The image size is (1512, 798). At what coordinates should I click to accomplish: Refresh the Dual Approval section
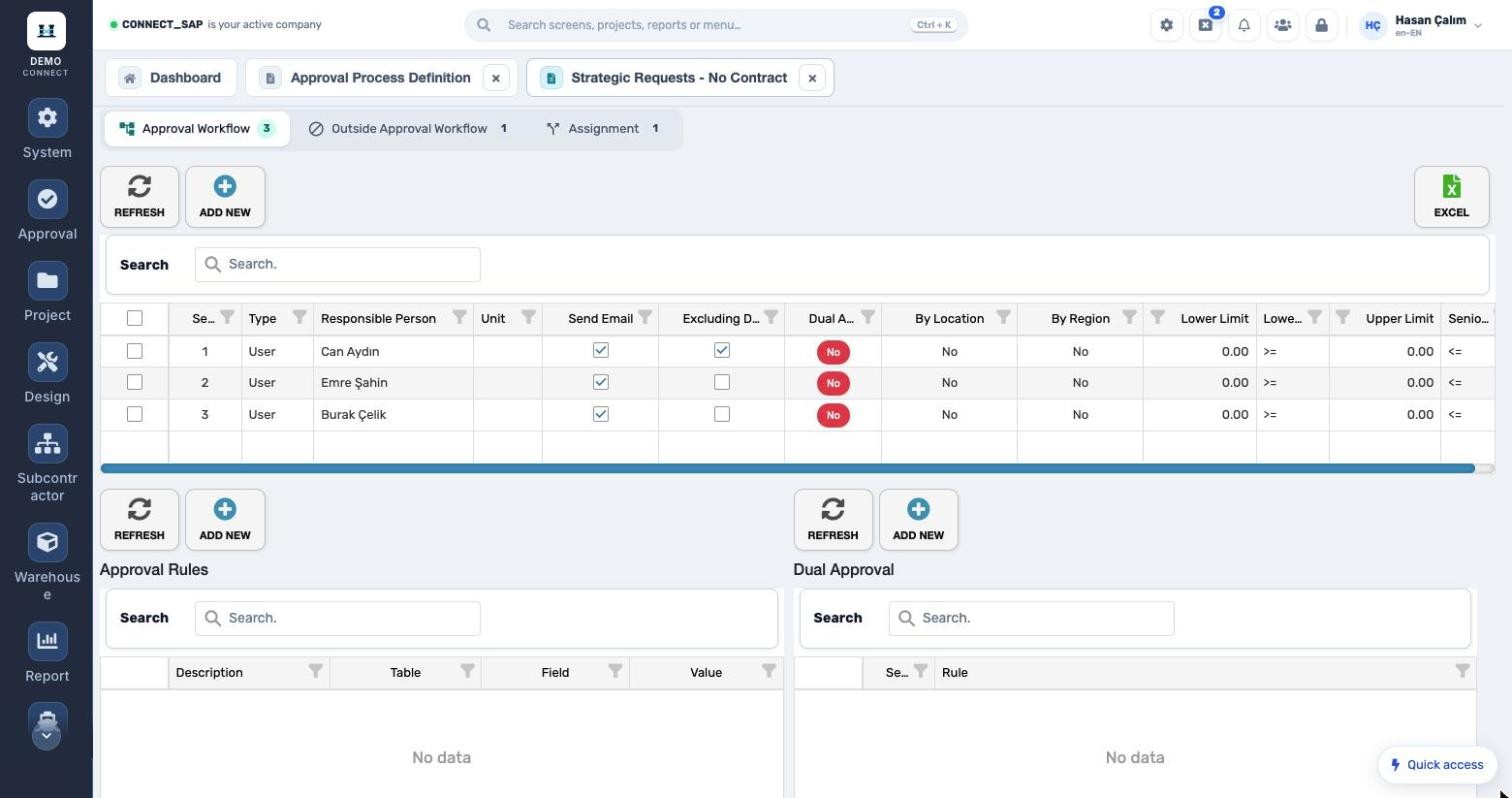(x=833, y=520)
